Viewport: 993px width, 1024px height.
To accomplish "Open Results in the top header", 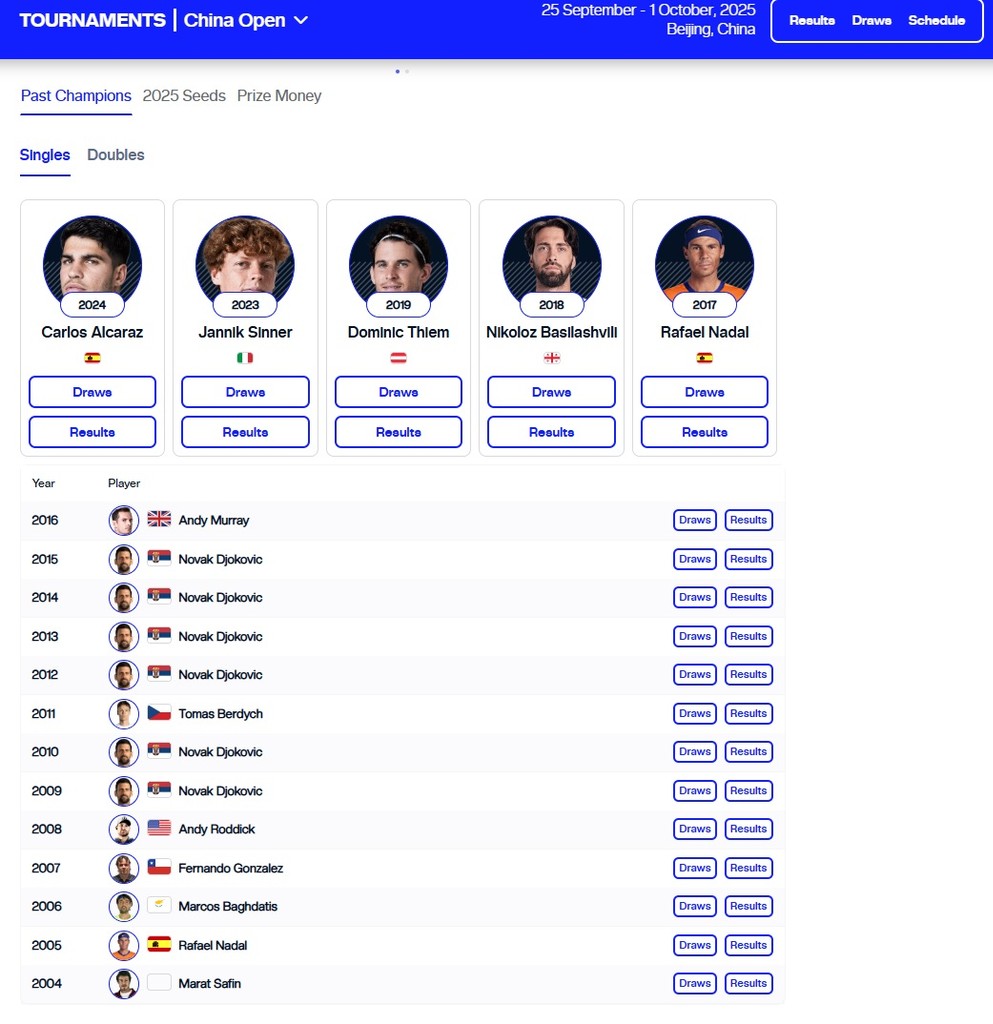I will coord(812,20).
